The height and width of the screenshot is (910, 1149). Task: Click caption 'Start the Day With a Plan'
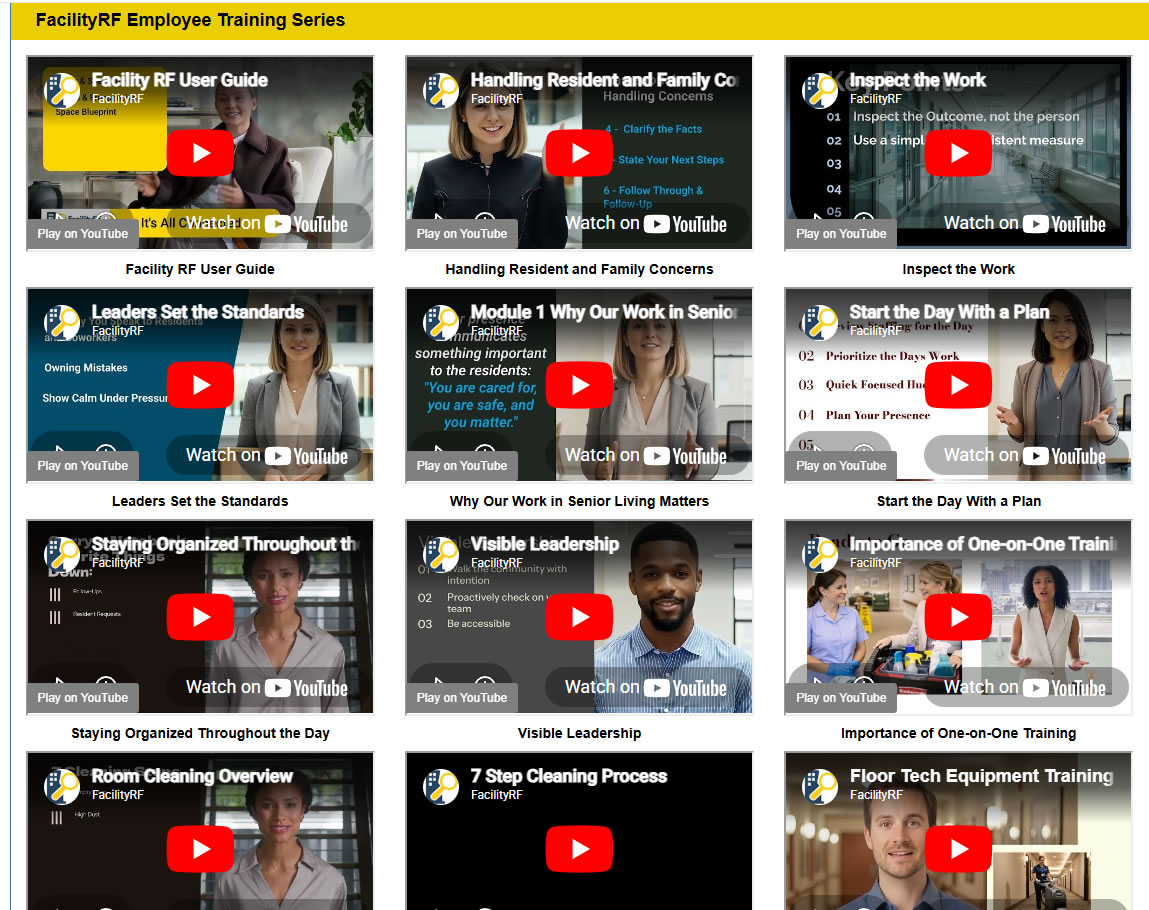pyautogui.click(x=958, y=501)
